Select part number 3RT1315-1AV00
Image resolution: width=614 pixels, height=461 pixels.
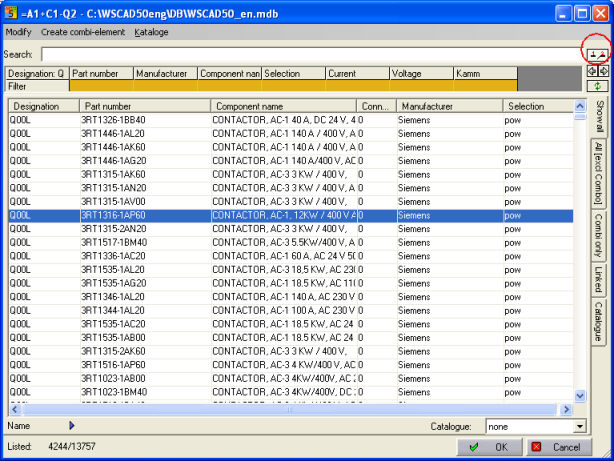click(x=113, y=201)
